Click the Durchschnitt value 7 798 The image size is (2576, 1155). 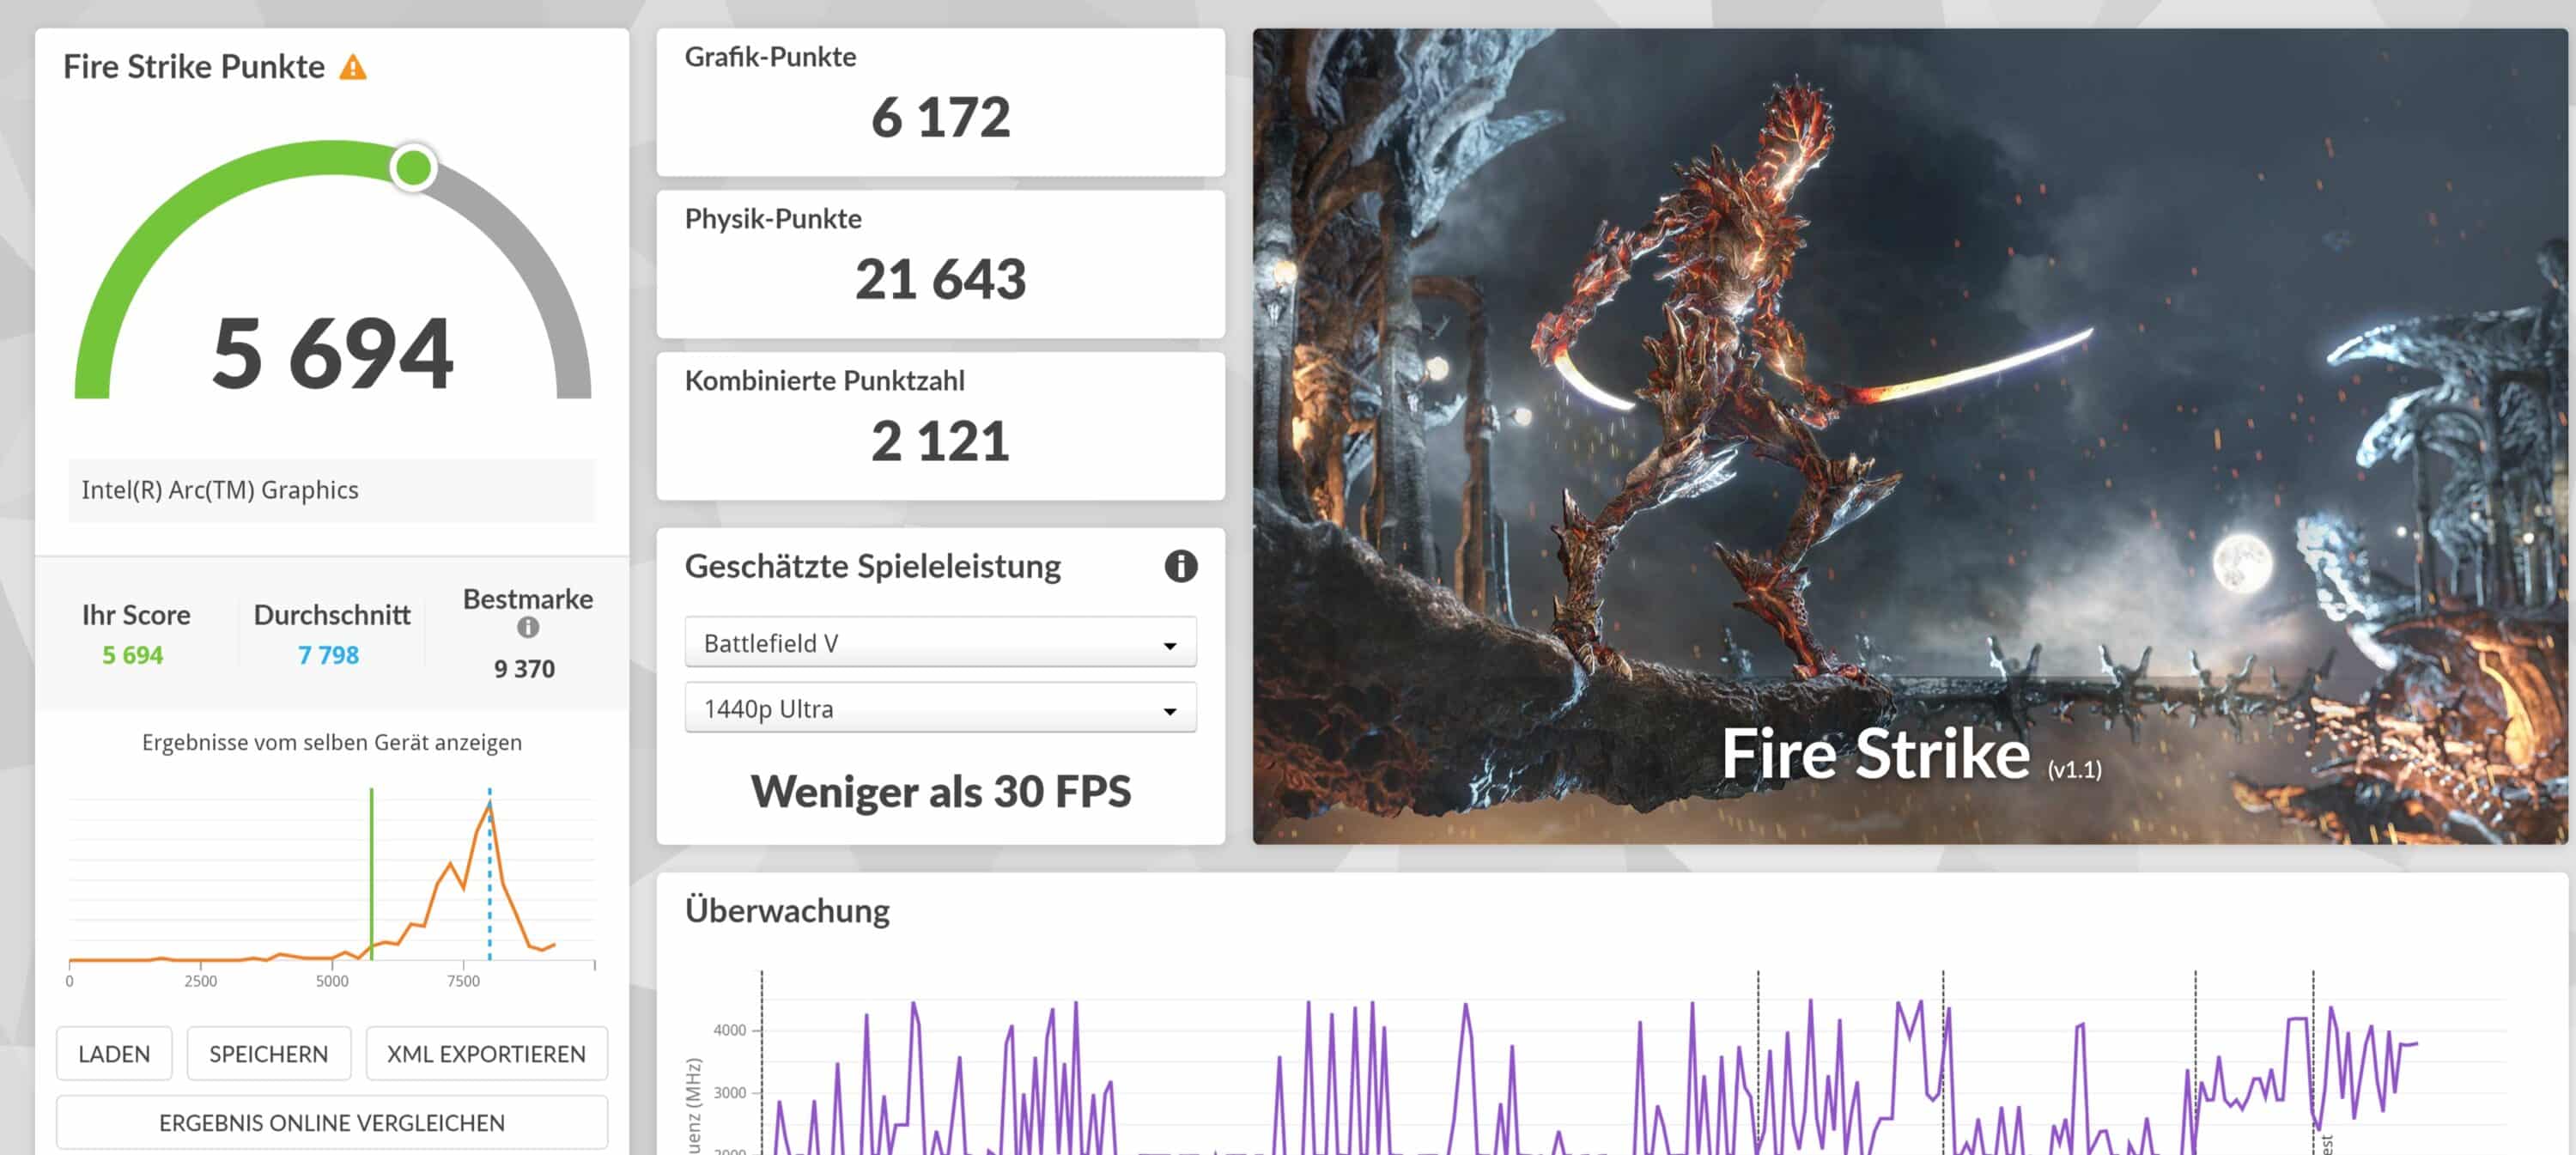click(x=328, y=655)
